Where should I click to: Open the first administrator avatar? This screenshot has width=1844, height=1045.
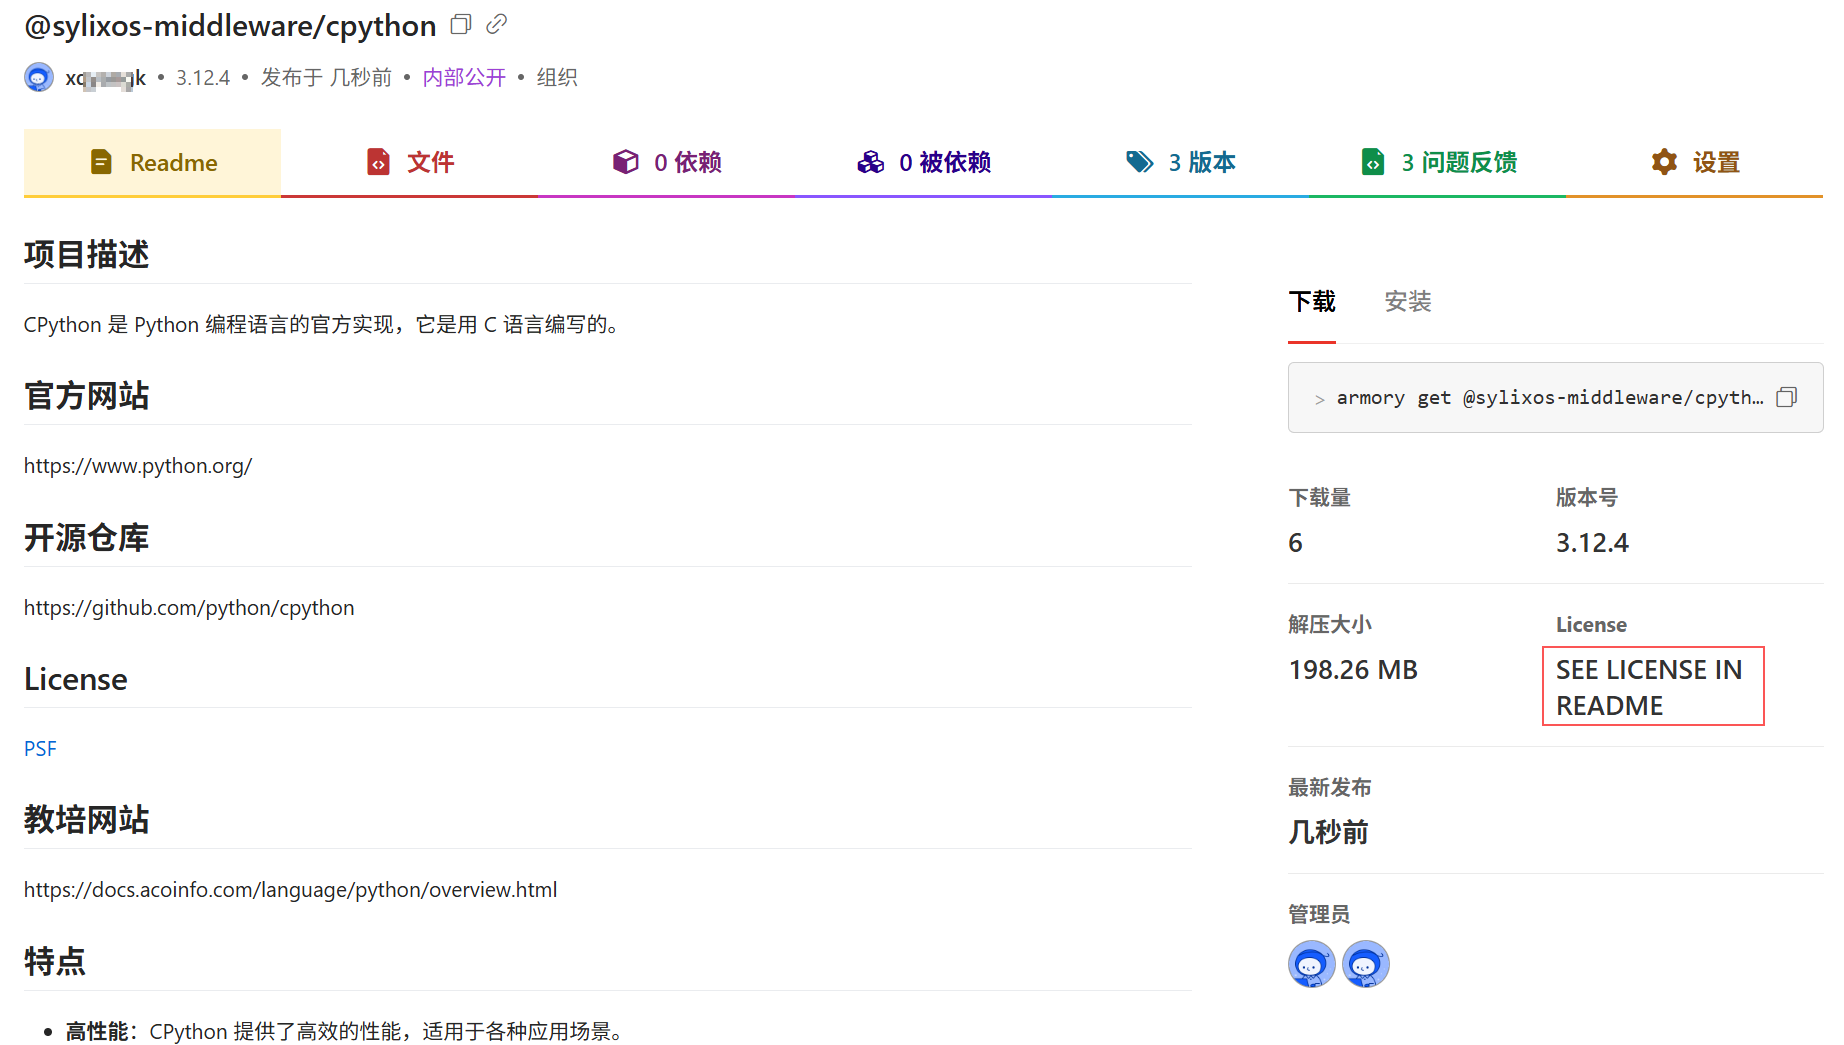point(1312,964)
